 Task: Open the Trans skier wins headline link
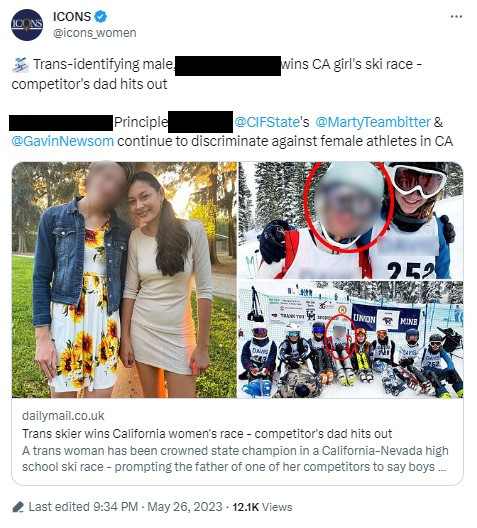(207, 434)
